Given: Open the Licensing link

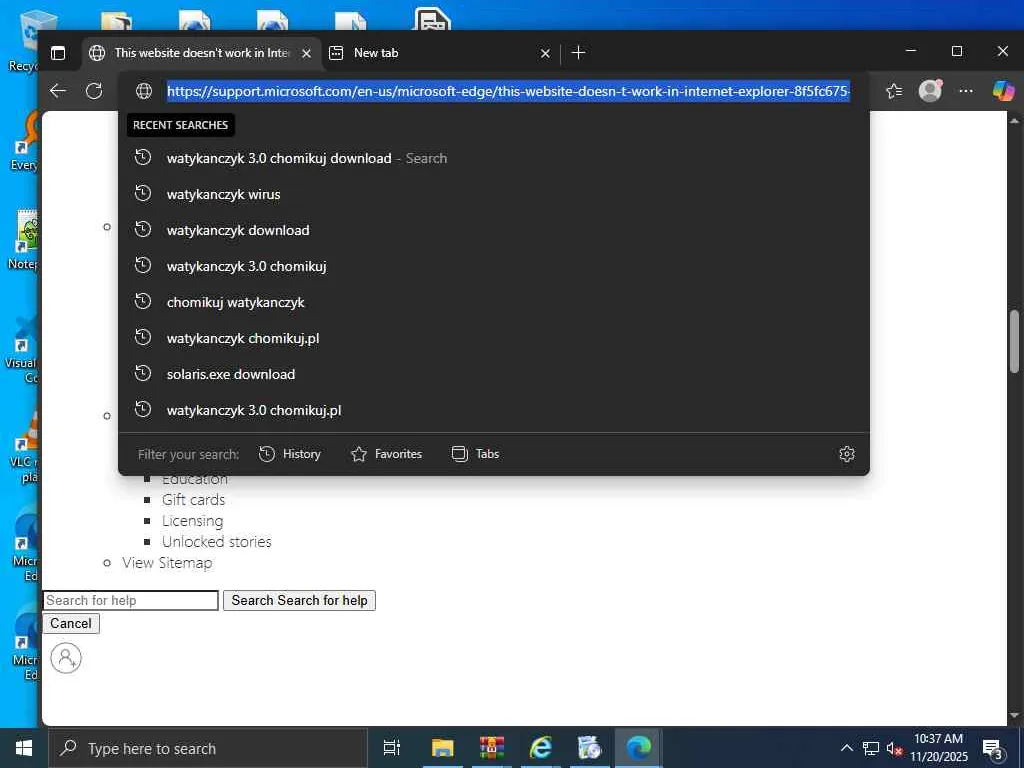Looking at the screenshot, I should tap(193, 520).
